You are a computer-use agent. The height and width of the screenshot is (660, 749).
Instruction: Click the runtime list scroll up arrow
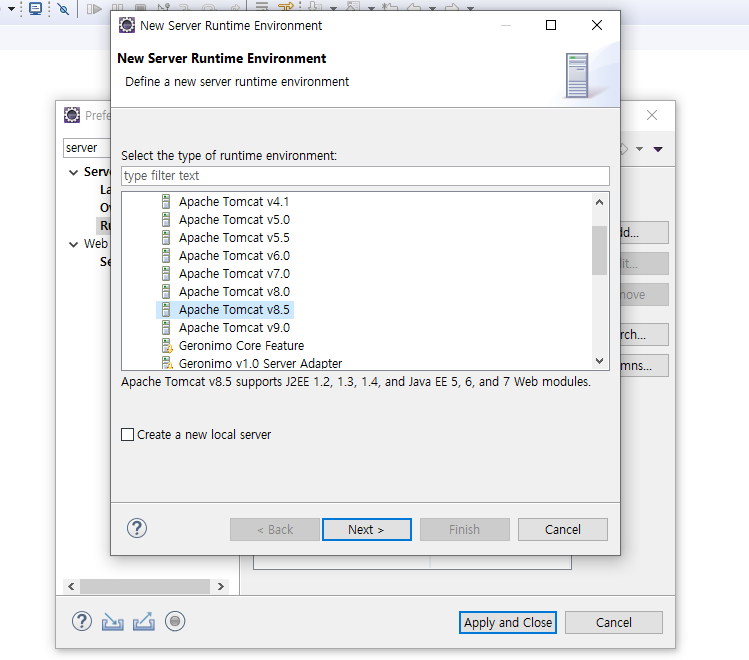(599, 202)
